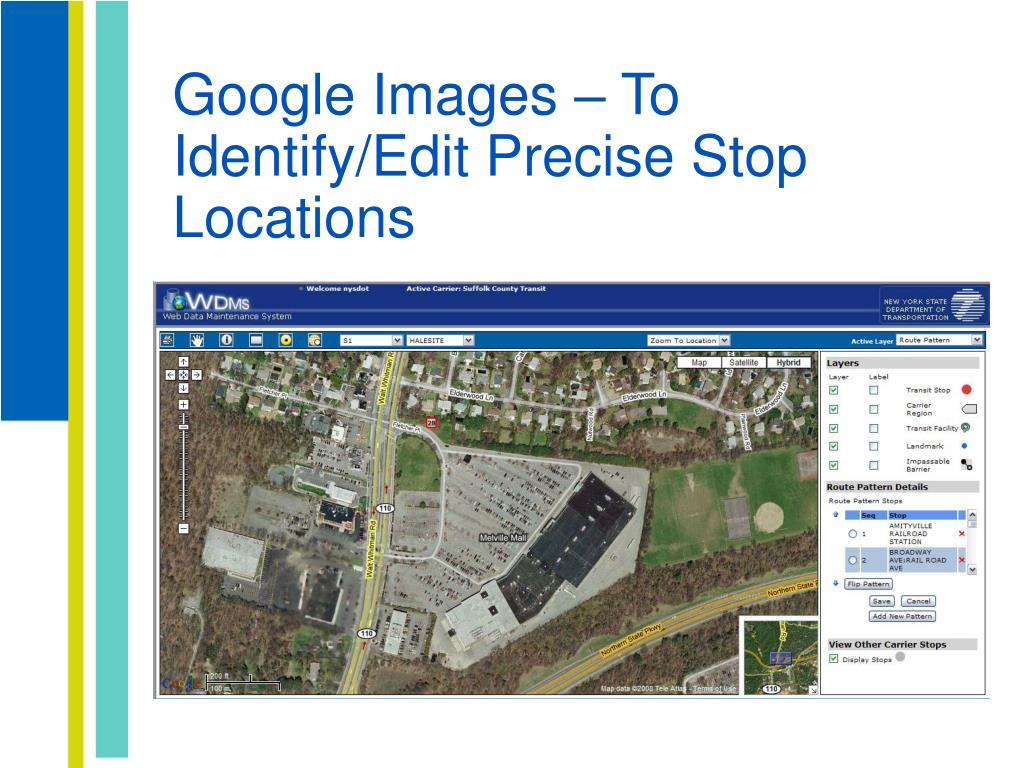This screenshot has width=1024, height=768.
Task: Toggle Transit Stop label checkbox
Action: pos(873,391)
